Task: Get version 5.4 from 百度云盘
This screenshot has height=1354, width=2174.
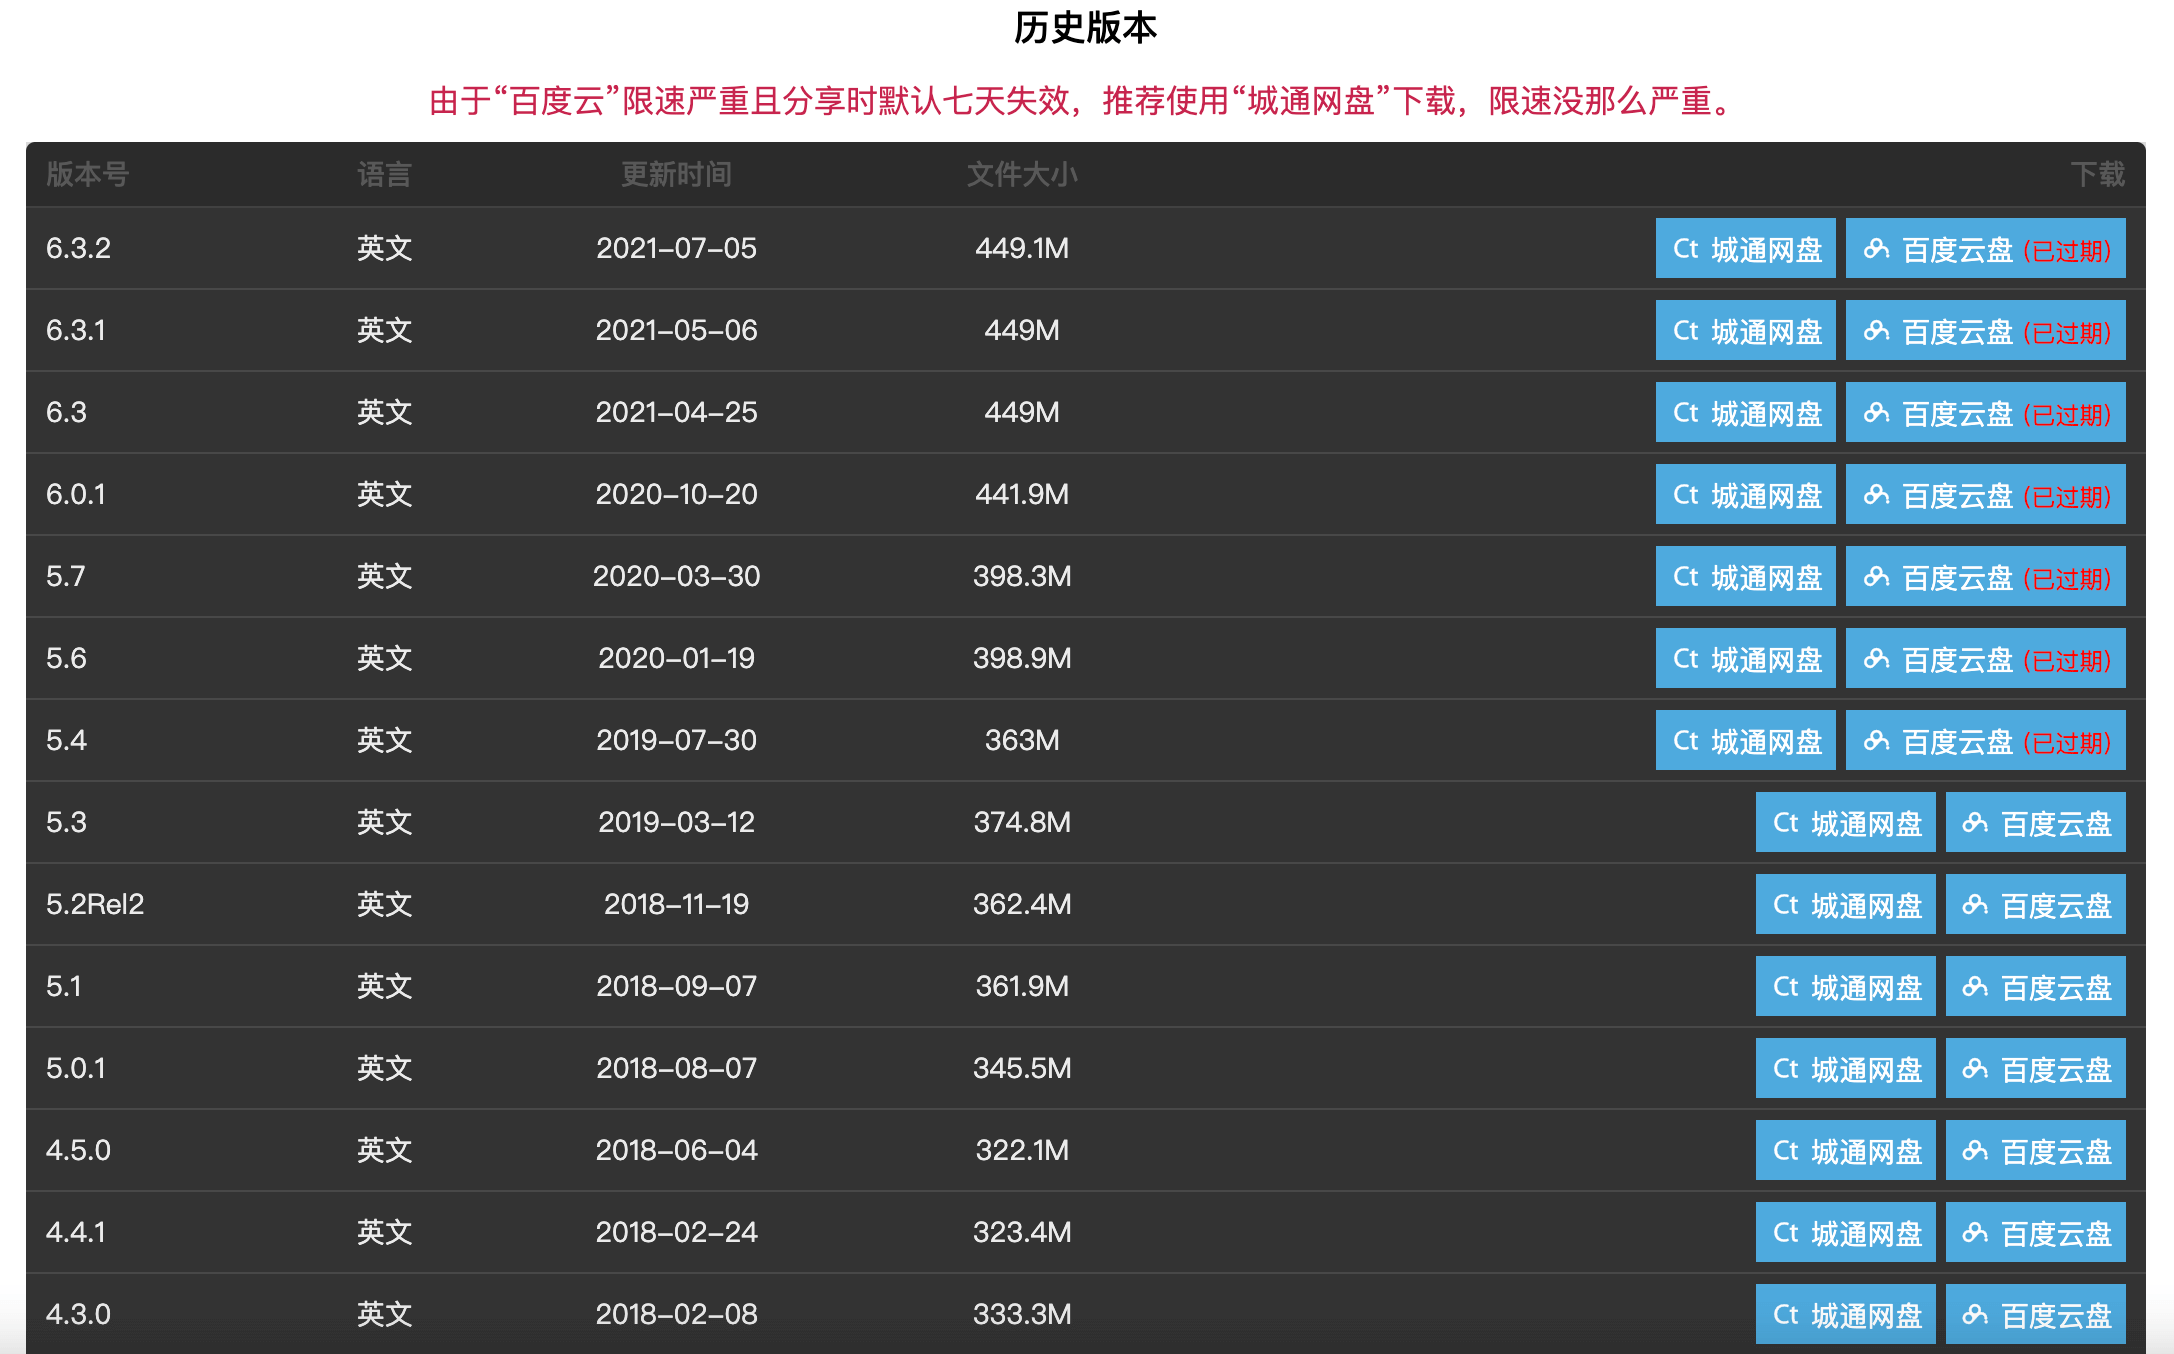Action: tap(1985, 740)
